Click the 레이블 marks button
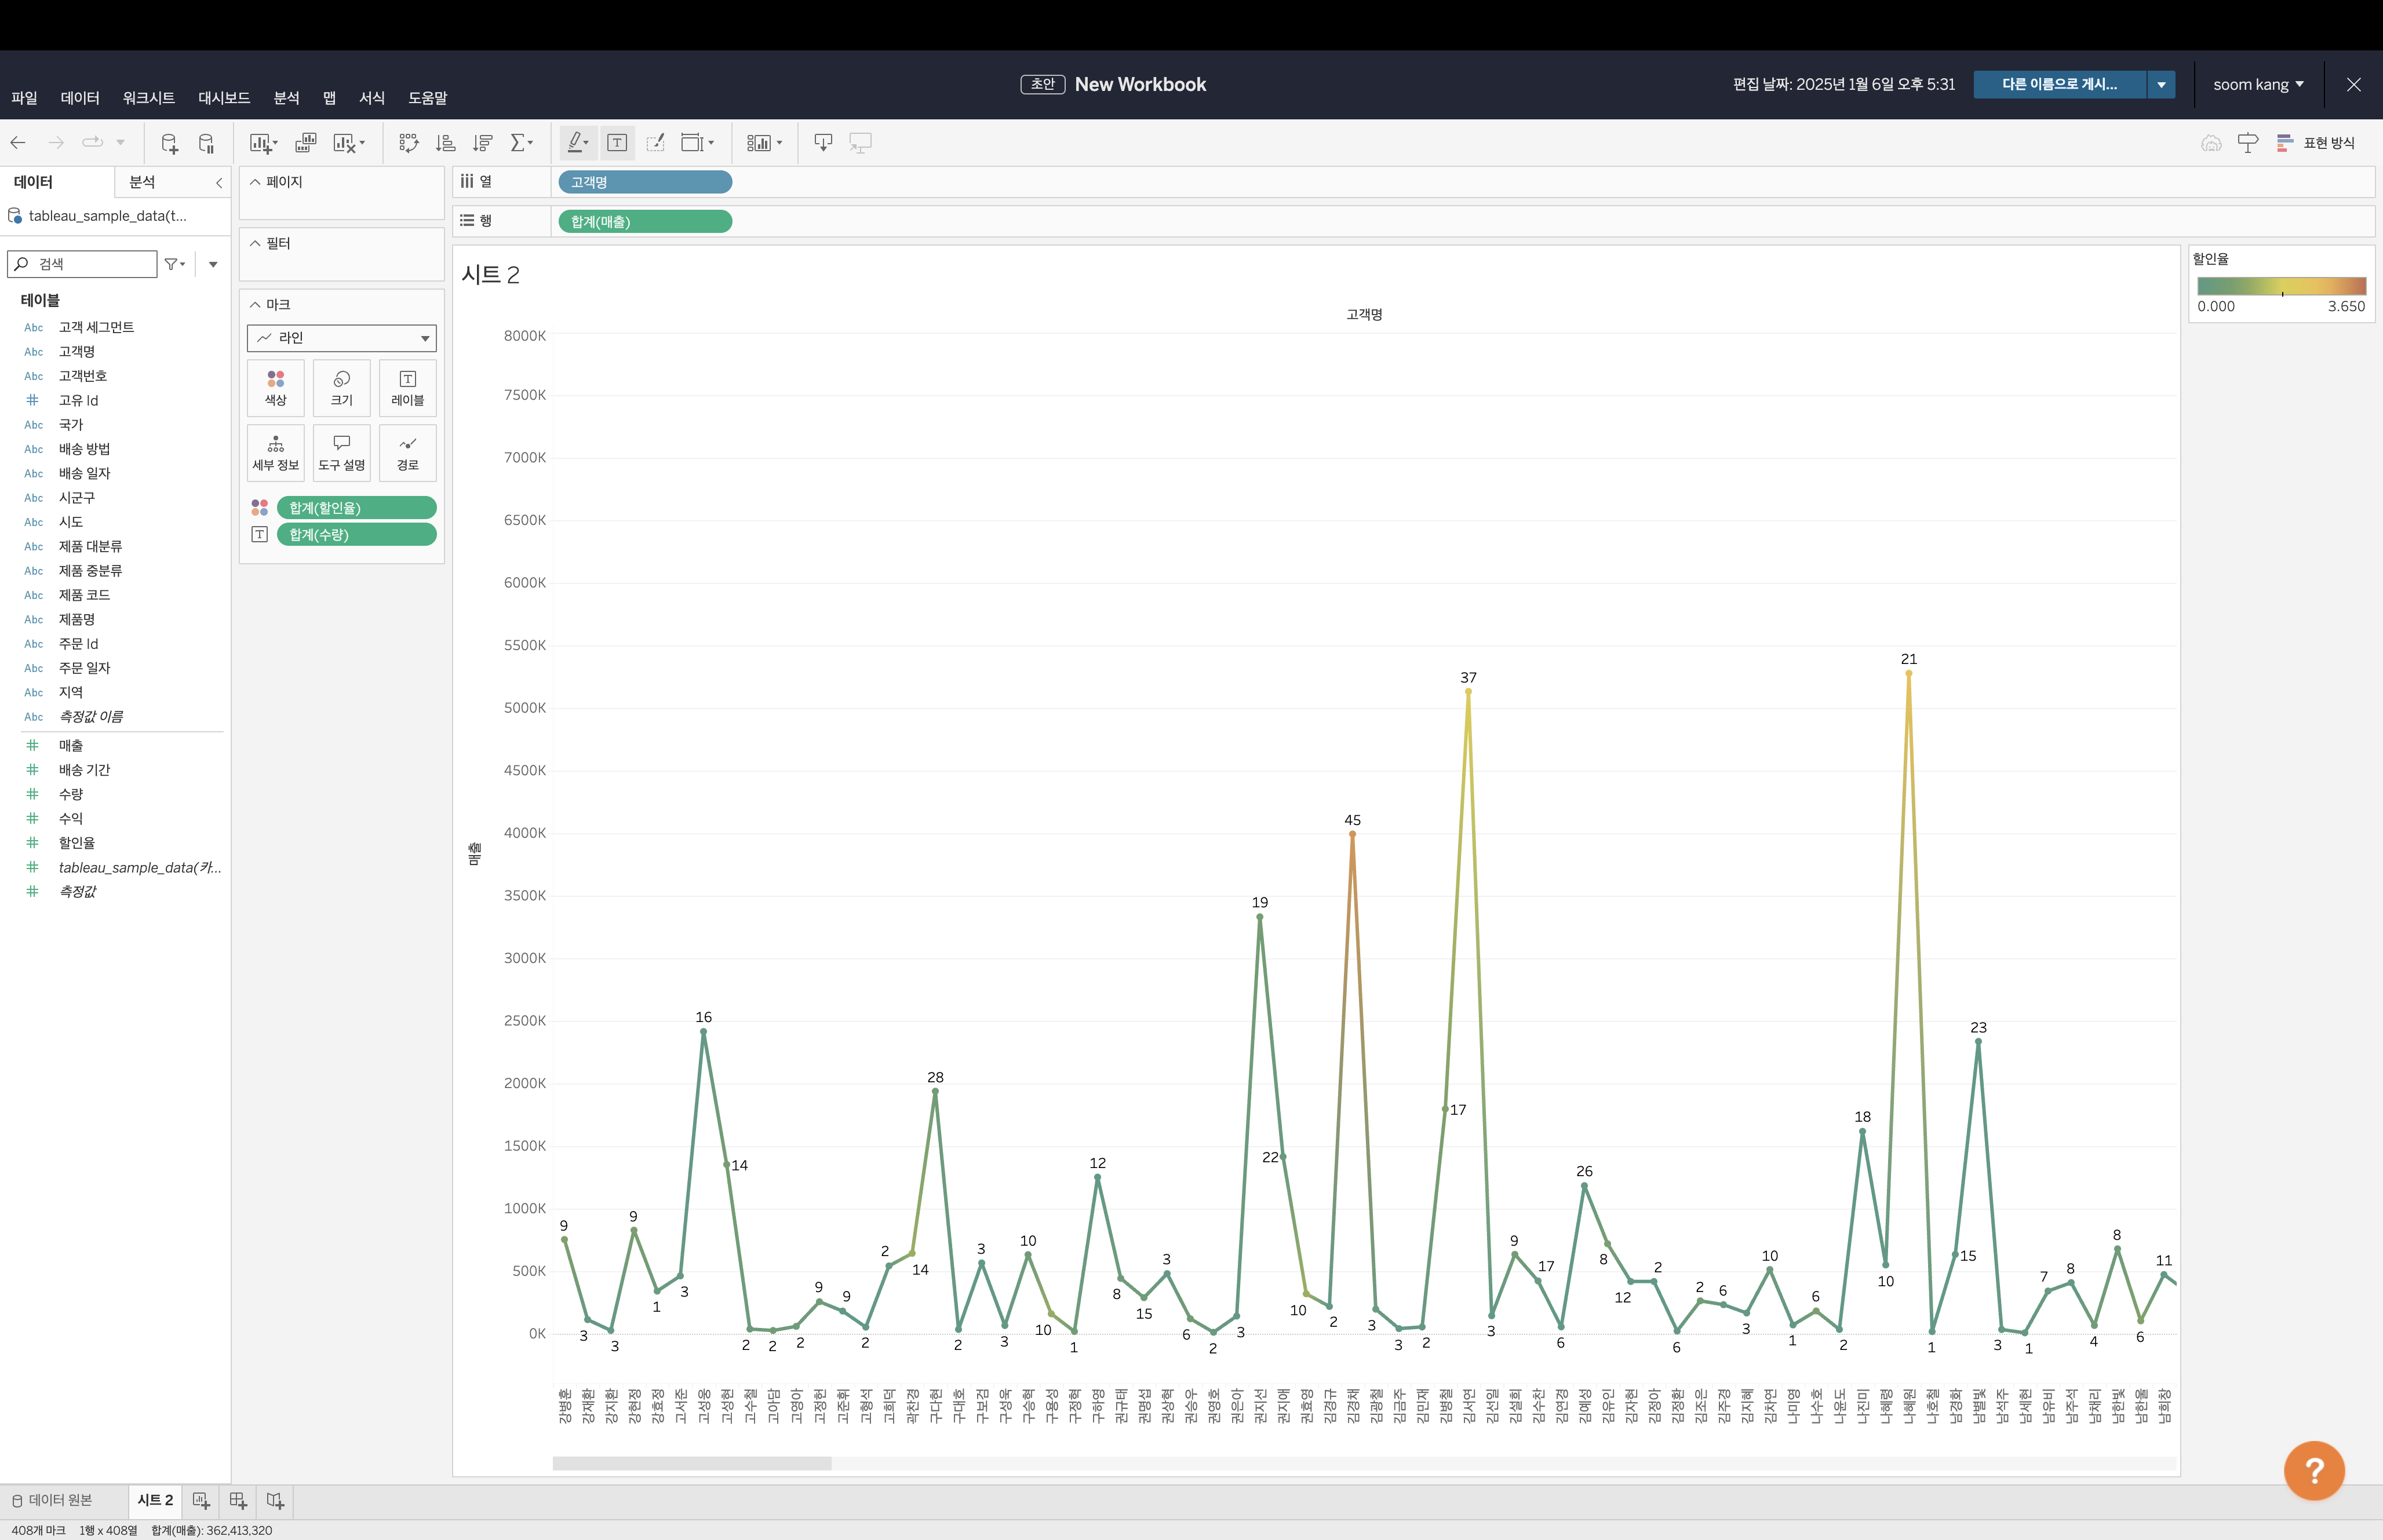Screen dimensions: 2383x1540 pos(408,388)
